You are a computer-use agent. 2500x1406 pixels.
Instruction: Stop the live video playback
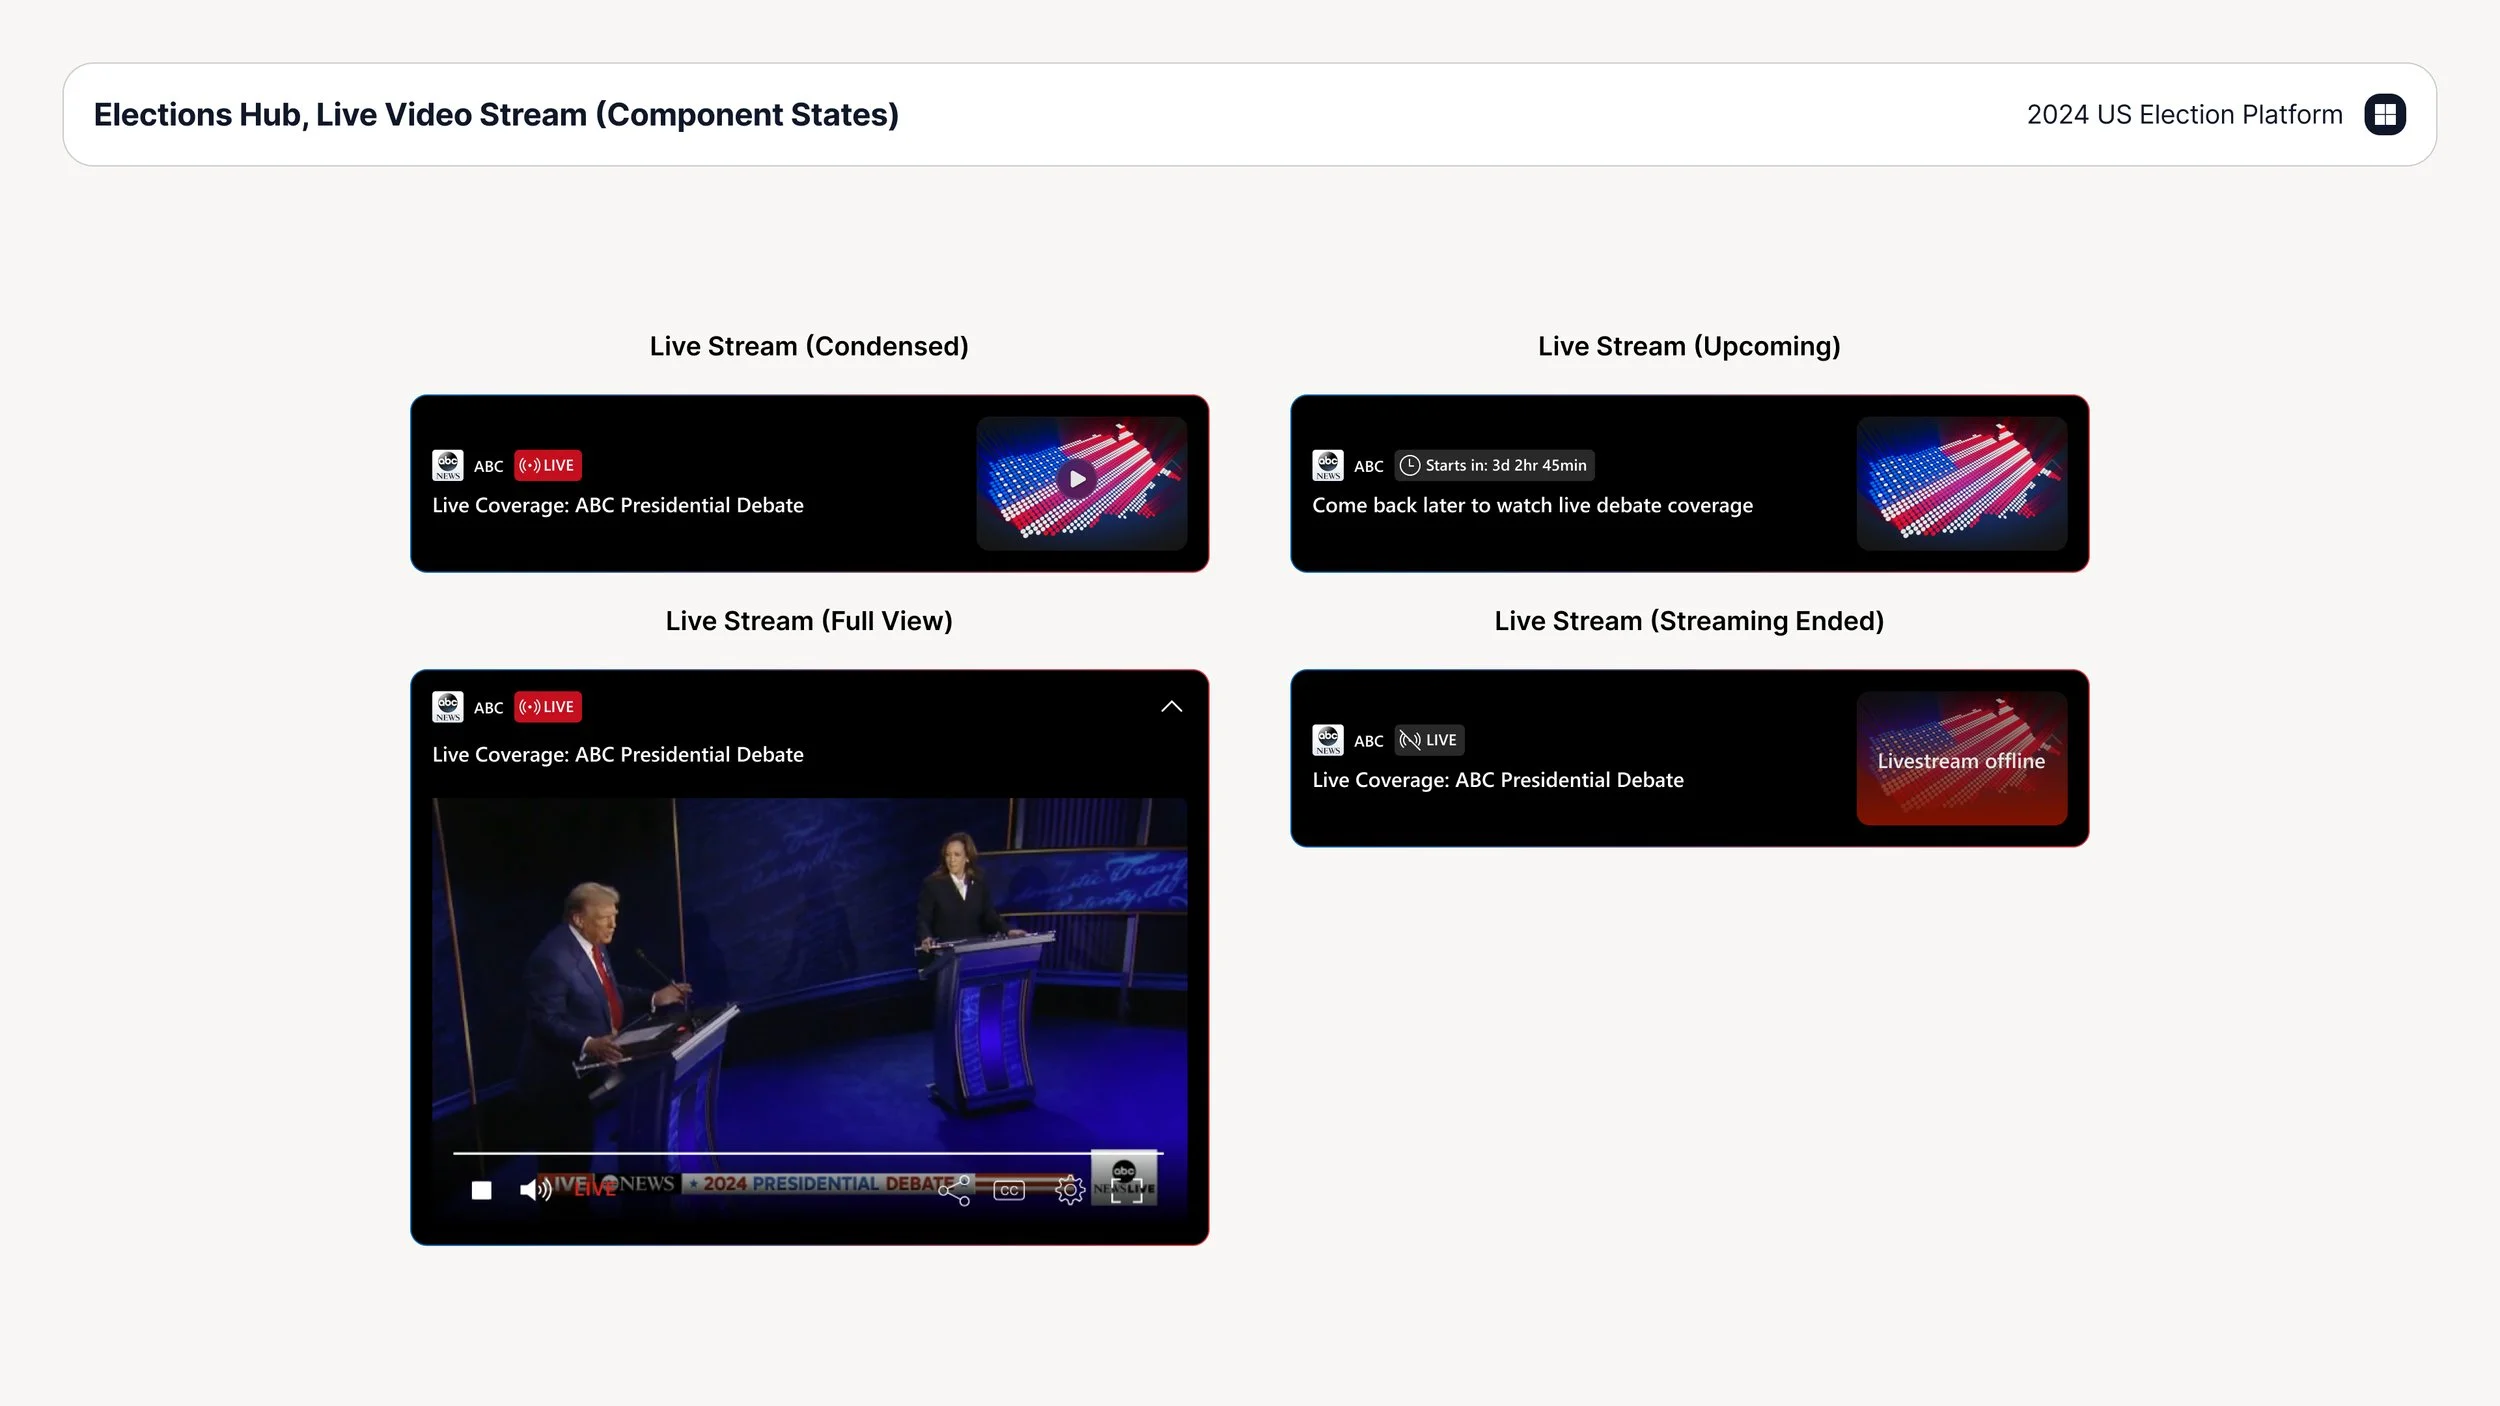coord(481,1190)
